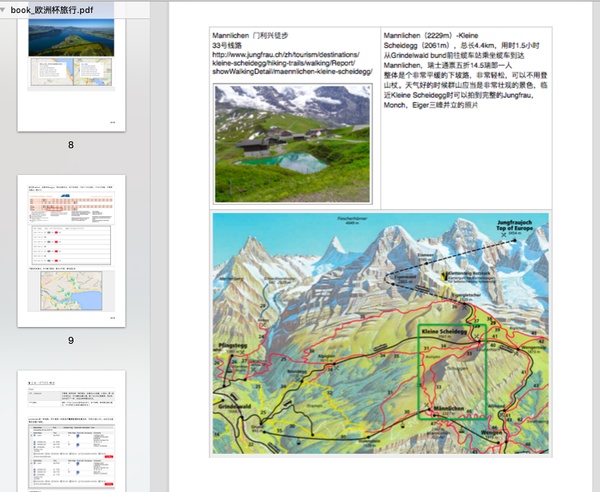
Task: Click the Kleine Scheidegg chalet and pond photo
Action: pyautogui.click(x=293, y=143)
